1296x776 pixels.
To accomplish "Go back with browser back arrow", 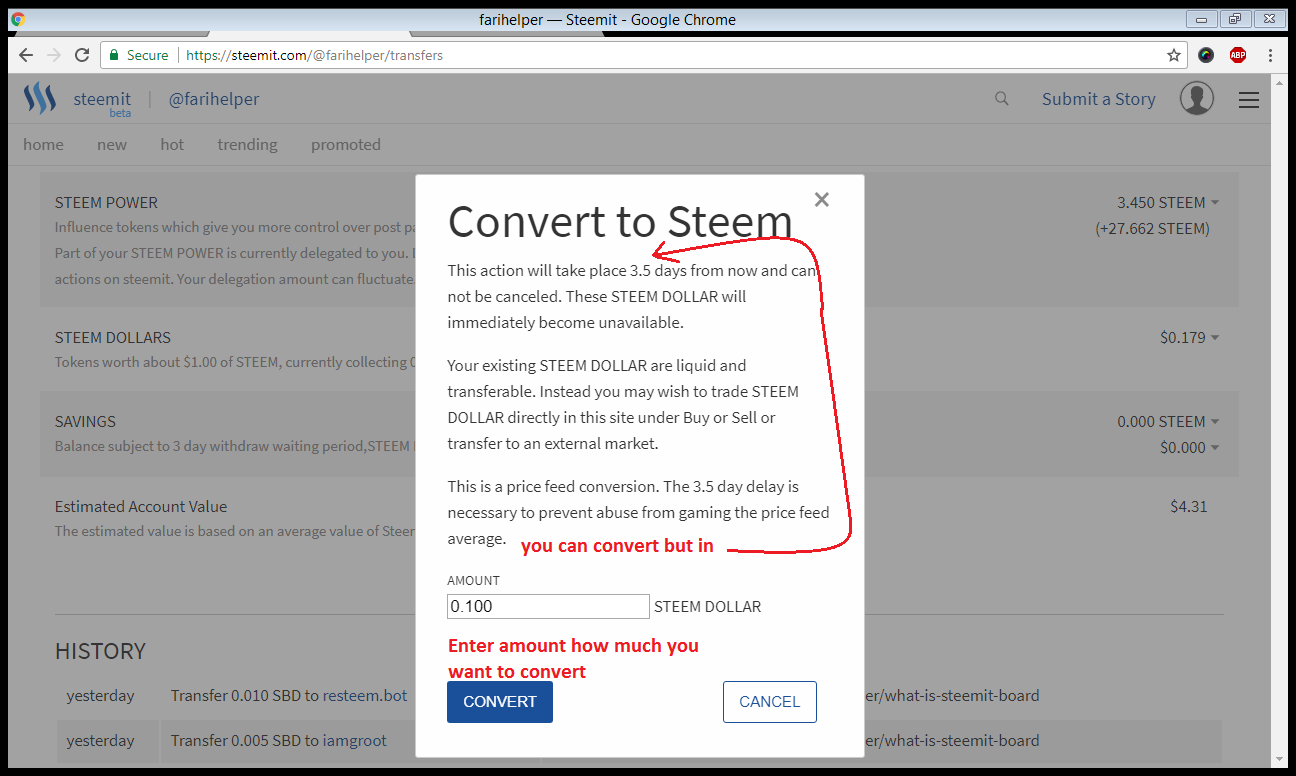I will click(26, 55).
